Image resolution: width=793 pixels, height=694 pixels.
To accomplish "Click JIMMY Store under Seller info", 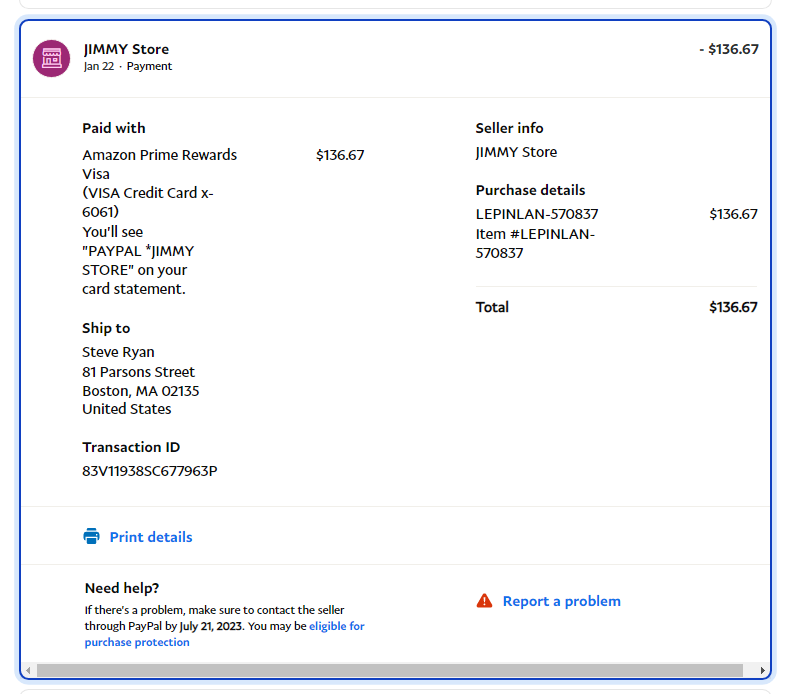I will (x=516, y=152).
